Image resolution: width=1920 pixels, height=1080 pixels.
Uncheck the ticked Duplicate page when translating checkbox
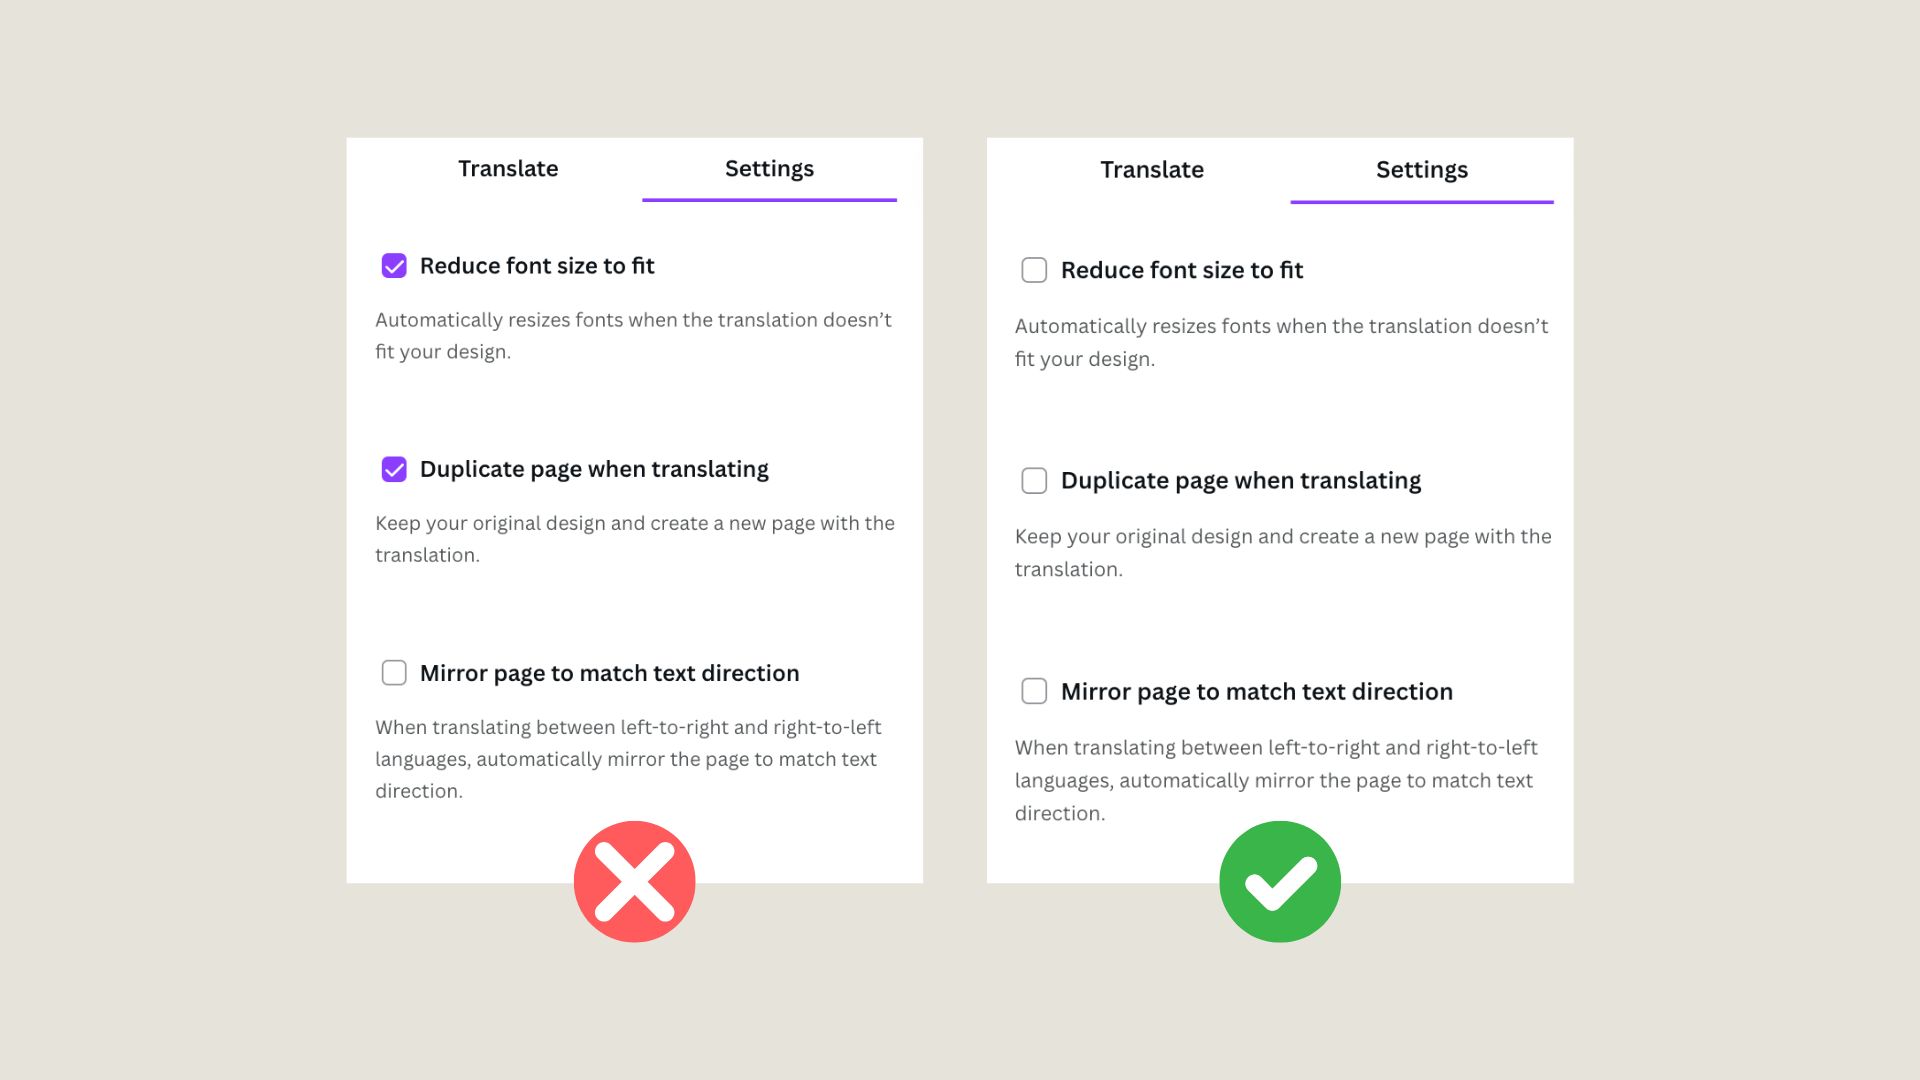[x=394, y=469]
